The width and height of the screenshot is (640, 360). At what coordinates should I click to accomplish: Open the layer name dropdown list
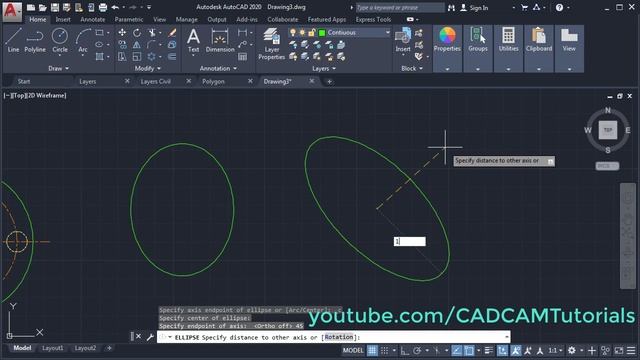387,33
